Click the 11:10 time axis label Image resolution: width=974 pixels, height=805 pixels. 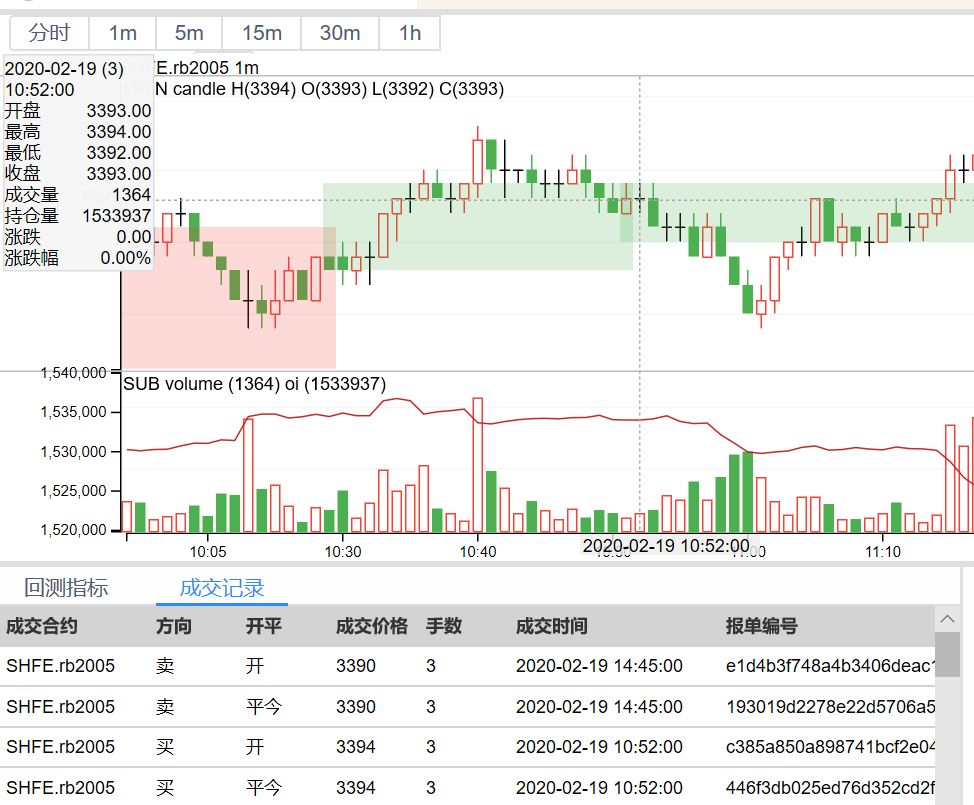click(x=883, y=552)
